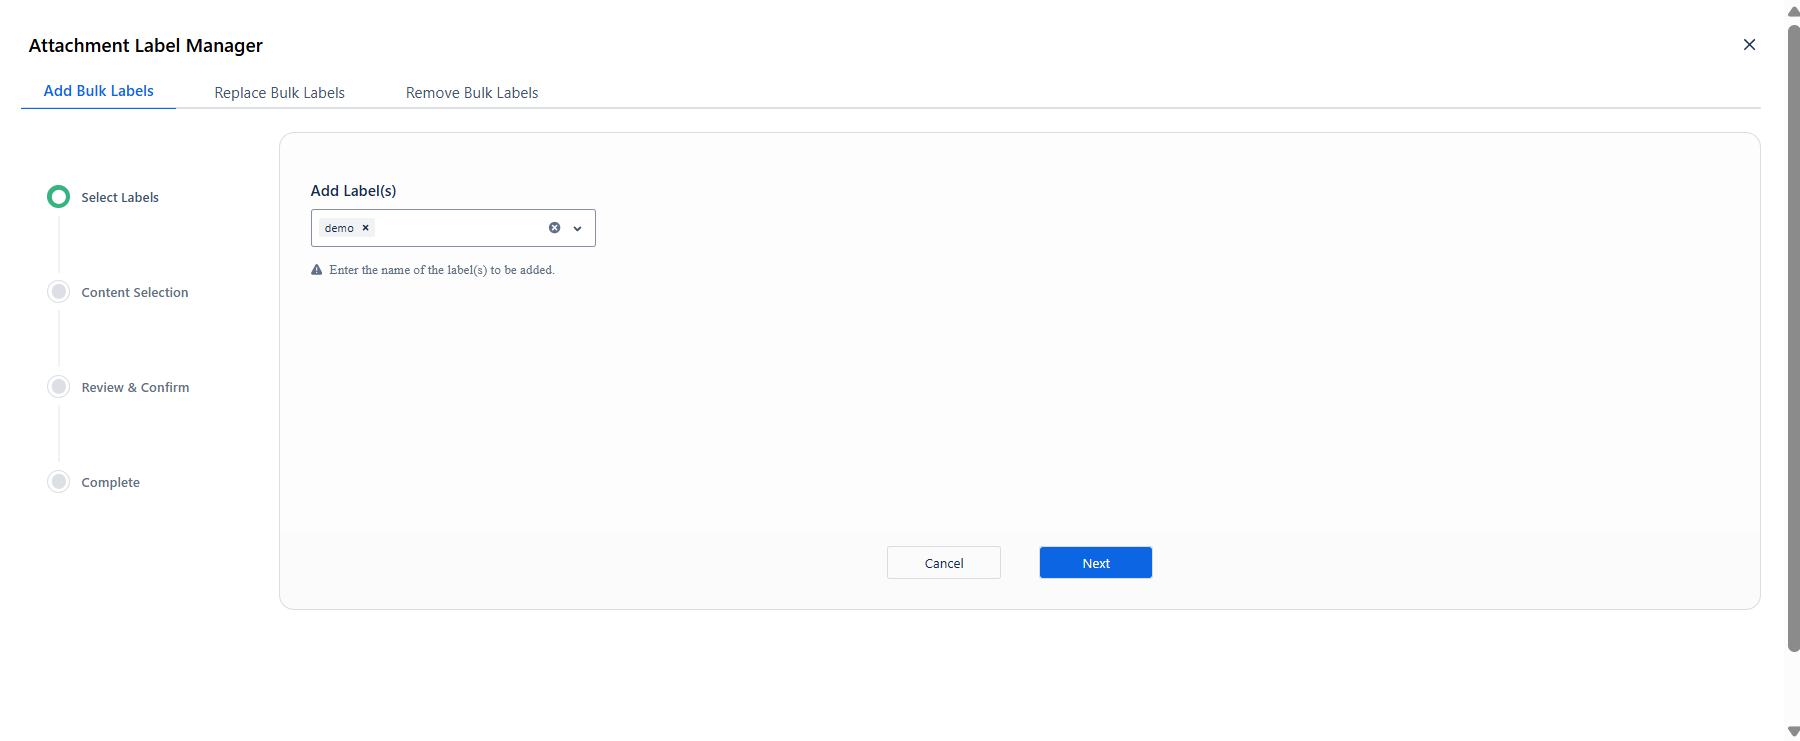This screenshot has width=1800, height=741.
Task: Select the Content Selection step circle
Action: (59, 292)
